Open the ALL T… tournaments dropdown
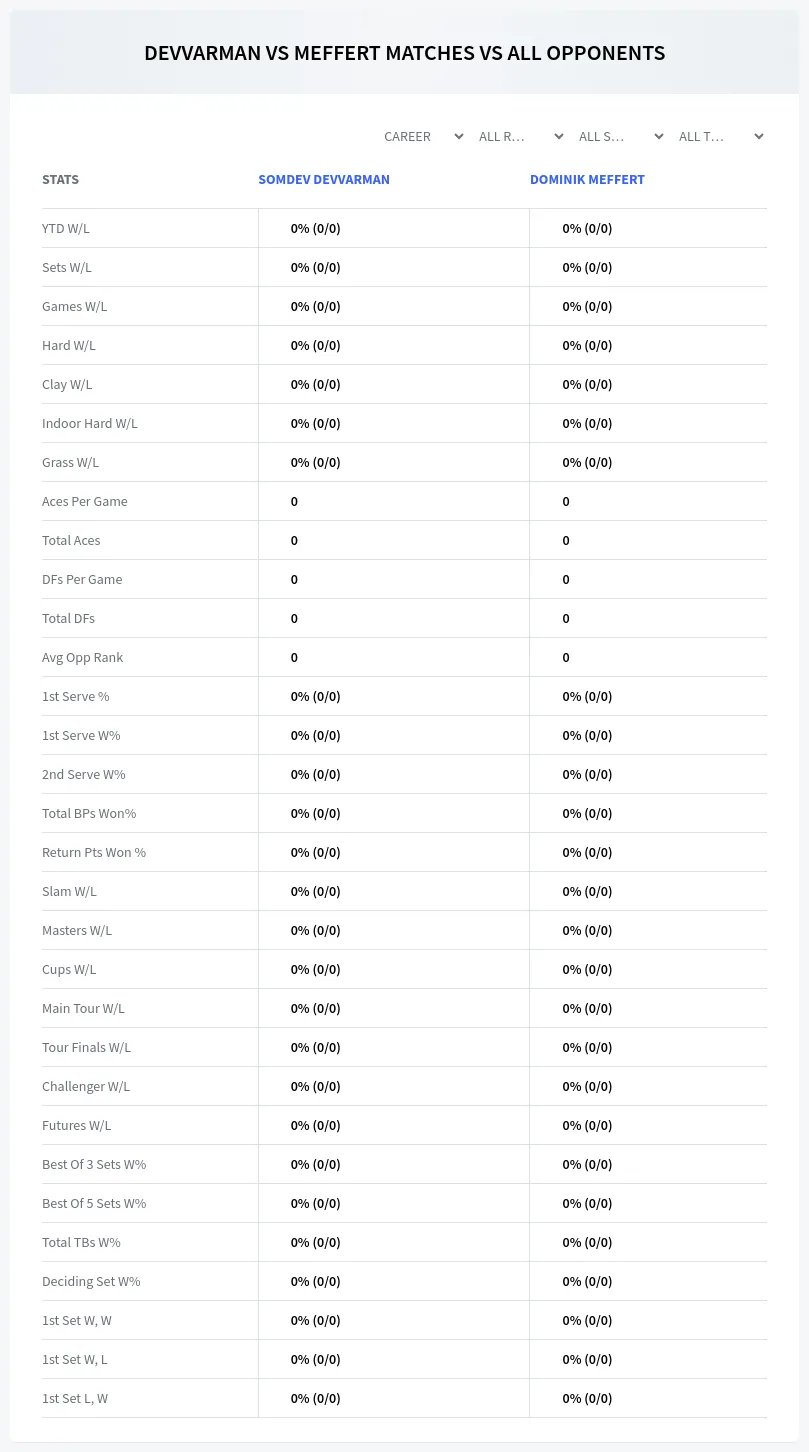This screenshot has width=809, height=1452. click(722, 136)
